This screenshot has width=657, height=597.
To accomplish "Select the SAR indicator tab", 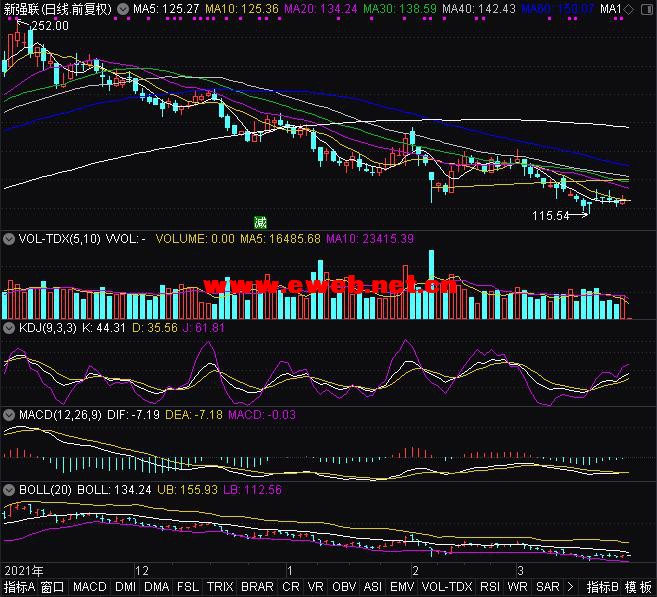I will (x=547, y=587).
